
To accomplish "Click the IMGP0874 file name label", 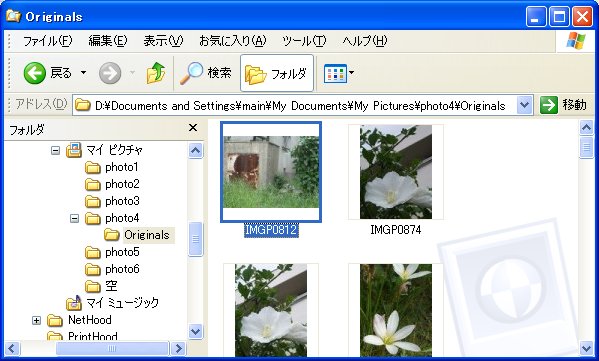I will (396, 230).
